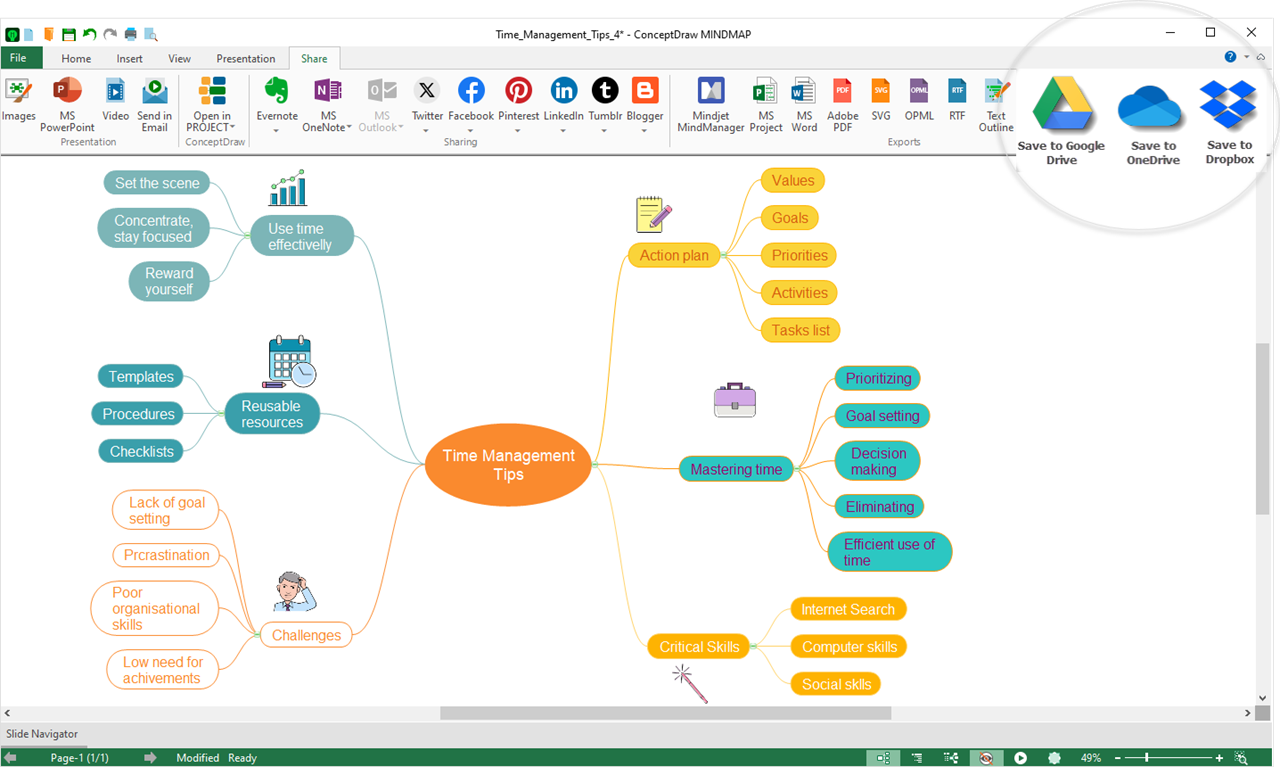Go to next page arrow in status bar
Image resolution: width=1280 pixels, height=767 pixels.
(x=151, y=758)
